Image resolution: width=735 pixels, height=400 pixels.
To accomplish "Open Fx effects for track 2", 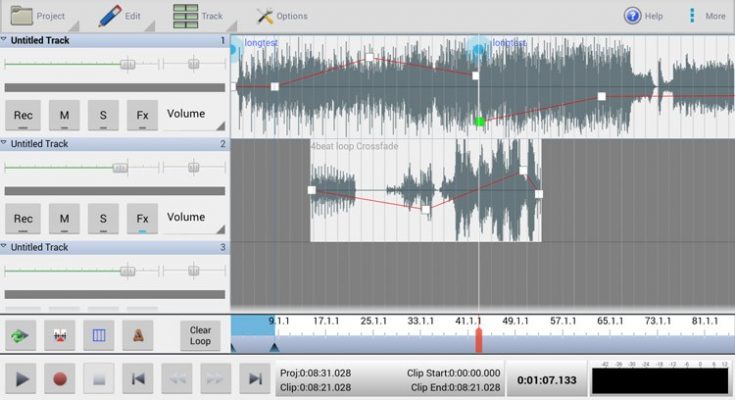I will pyautogui.click(x=142, y=218).
